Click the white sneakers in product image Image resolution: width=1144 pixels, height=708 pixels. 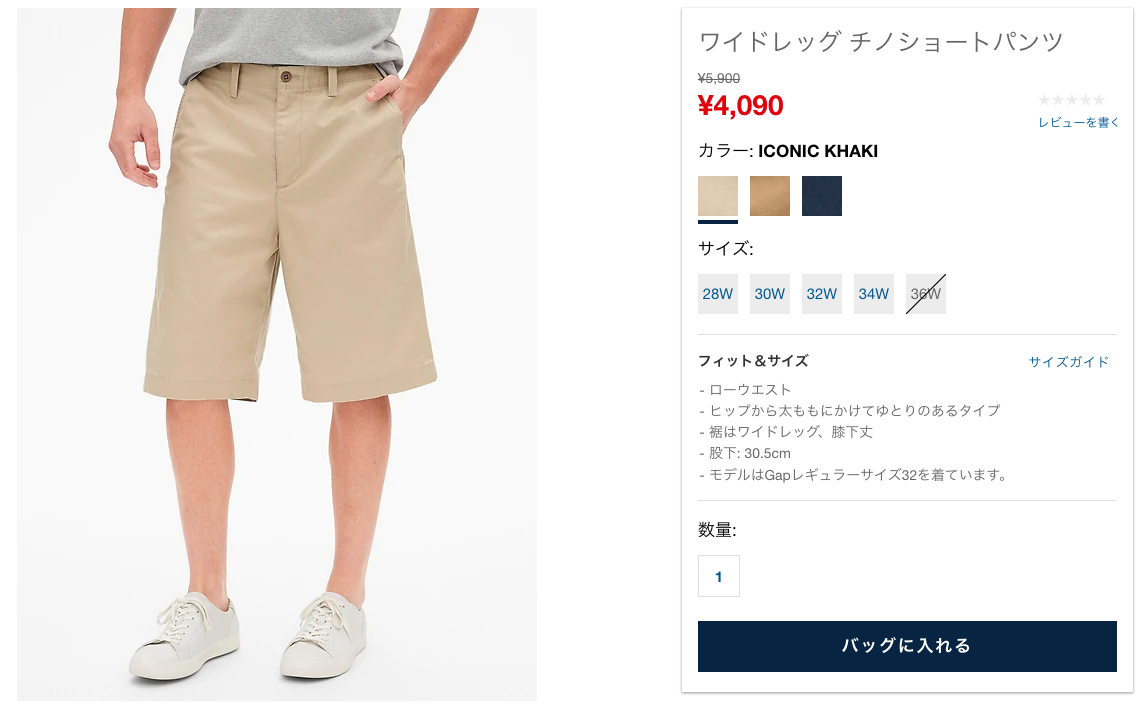click(x=250, y=636)
